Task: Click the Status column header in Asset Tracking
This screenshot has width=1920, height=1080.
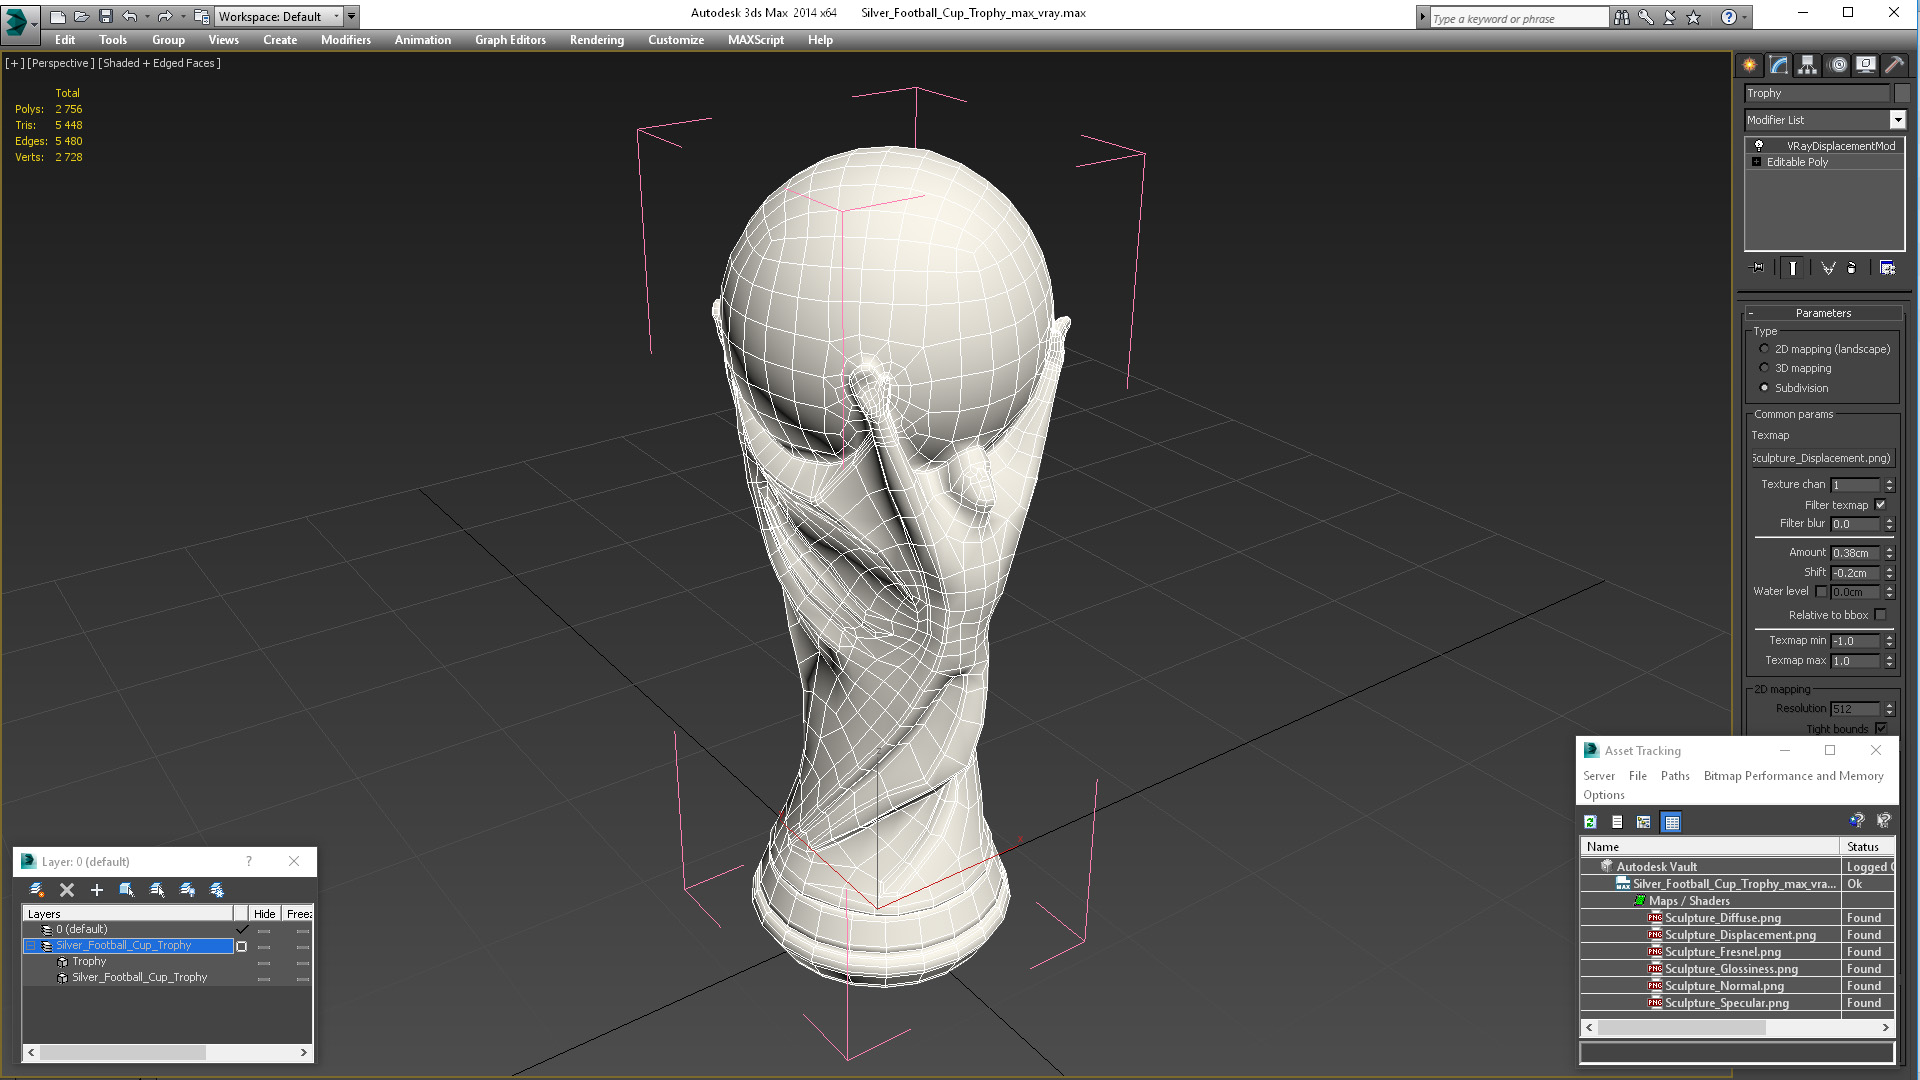Action: click(x=1866, y=847)
